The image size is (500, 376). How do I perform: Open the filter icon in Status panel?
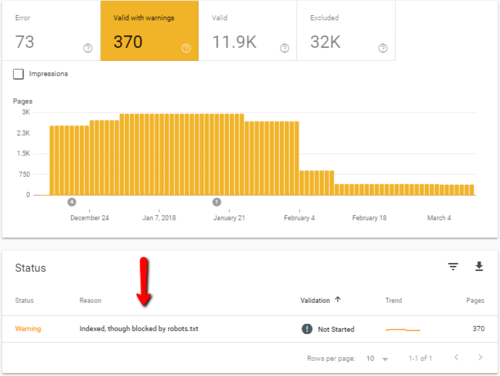tap(453, 266)
